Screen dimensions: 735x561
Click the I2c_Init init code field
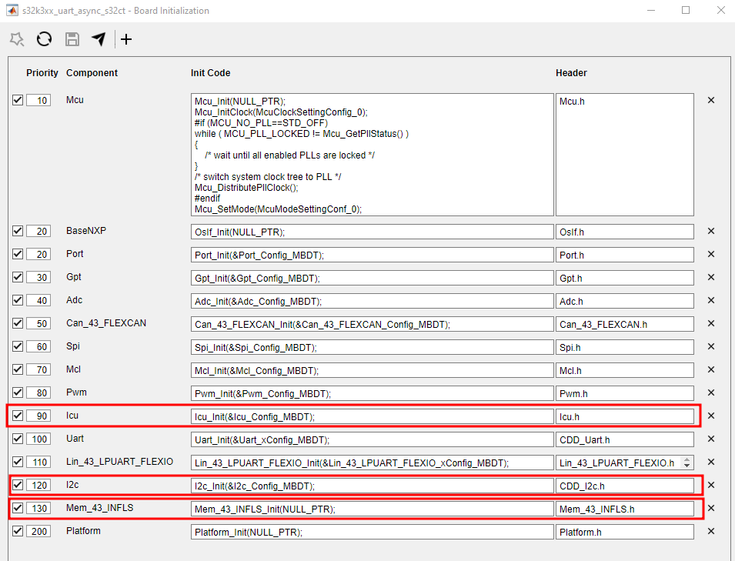[372, 486]
